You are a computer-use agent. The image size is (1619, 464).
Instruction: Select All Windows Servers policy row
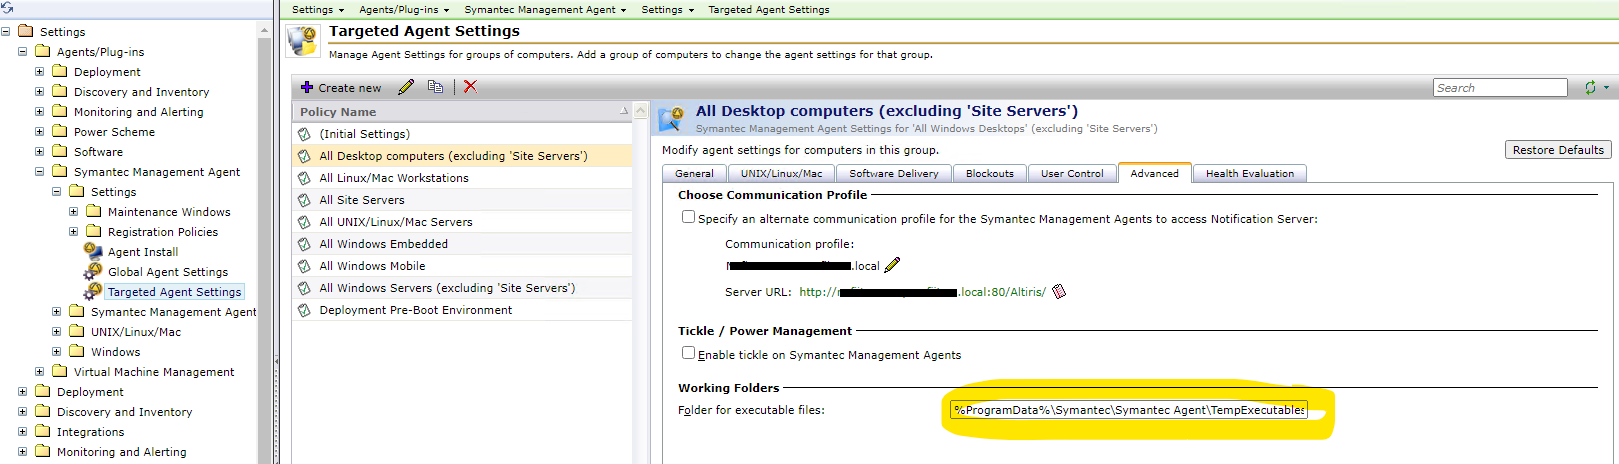click(446, 288)
